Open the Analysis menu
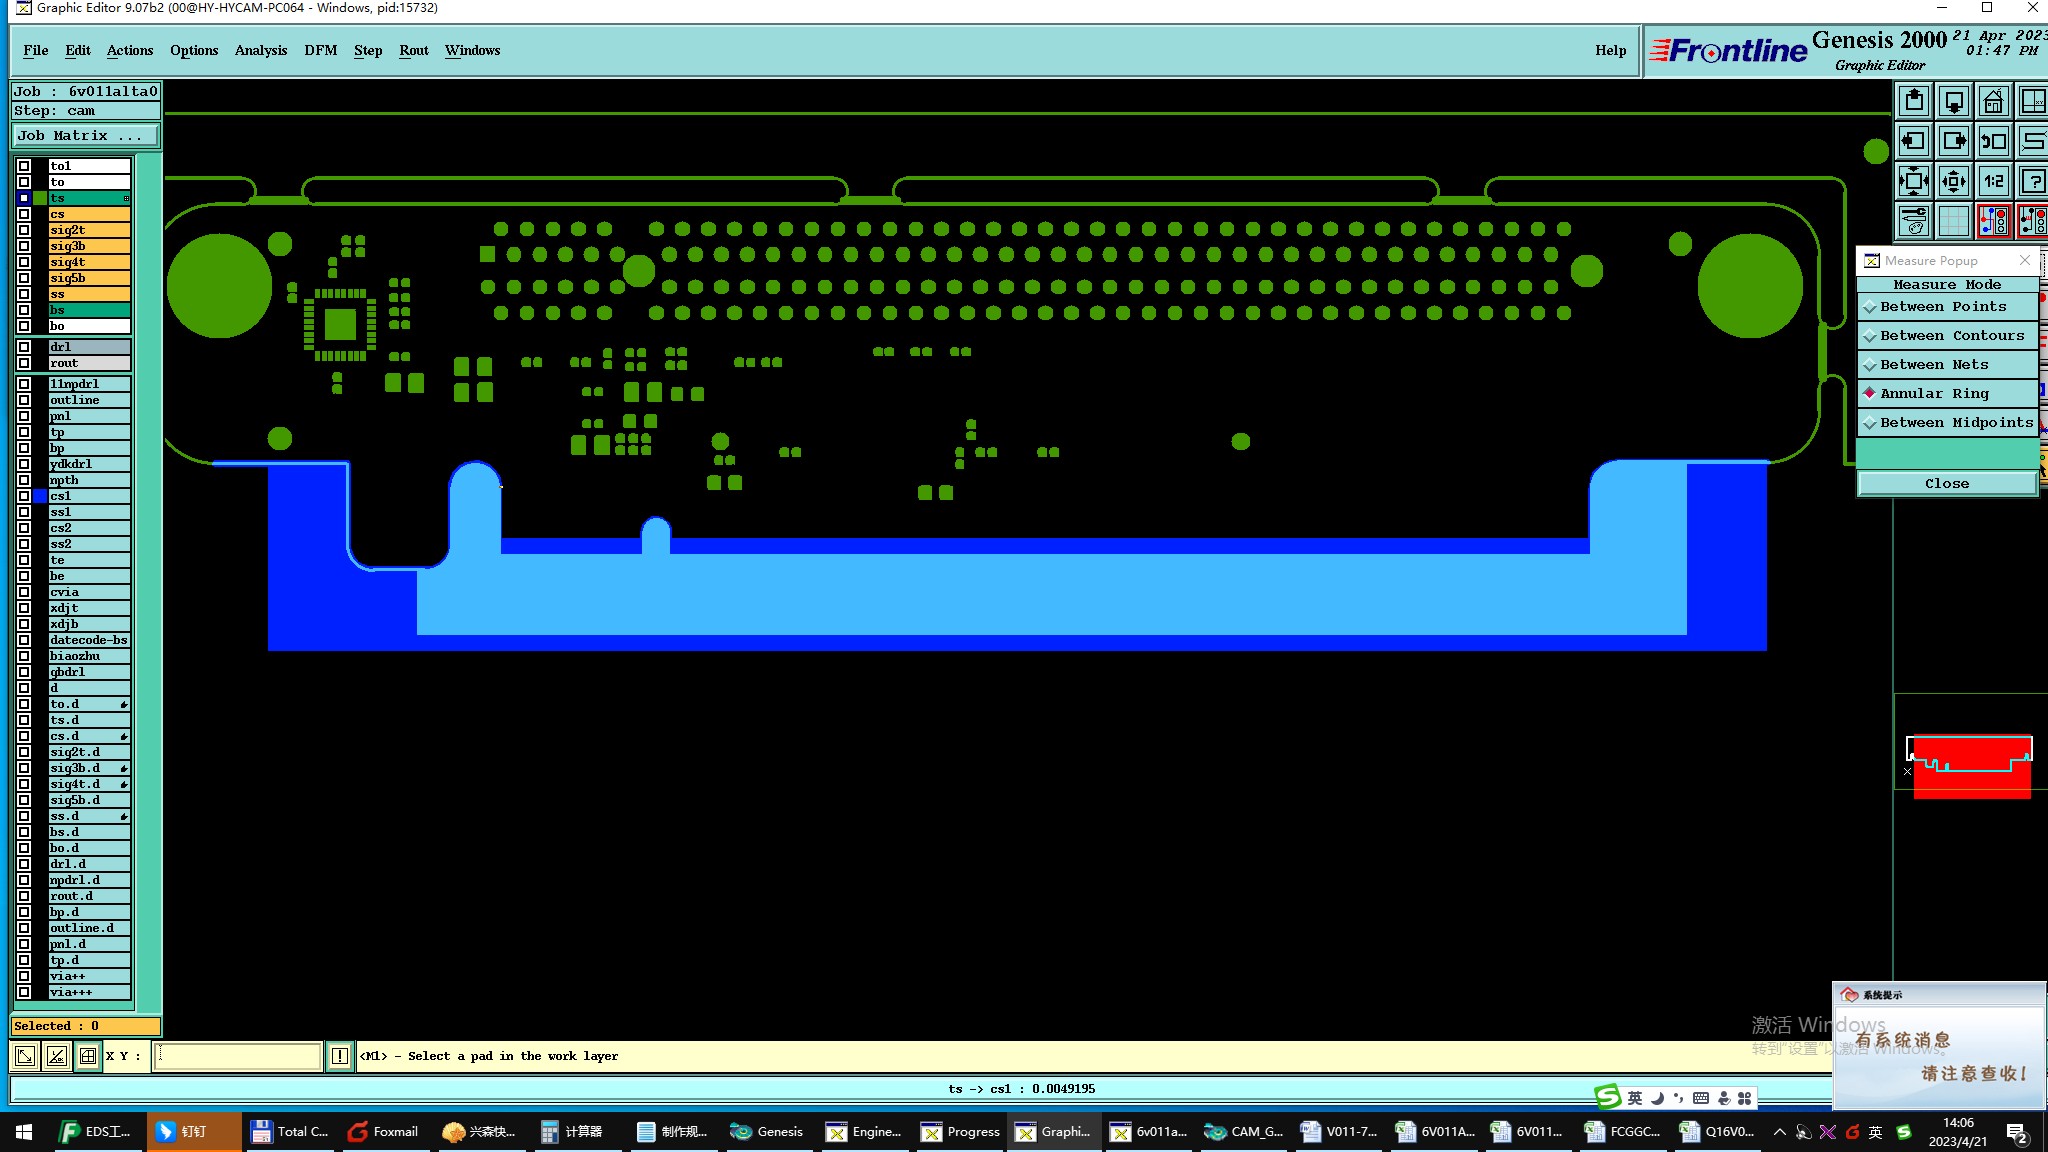The height and width of the screenshot is (1152, 2048). tap(260, 51)
